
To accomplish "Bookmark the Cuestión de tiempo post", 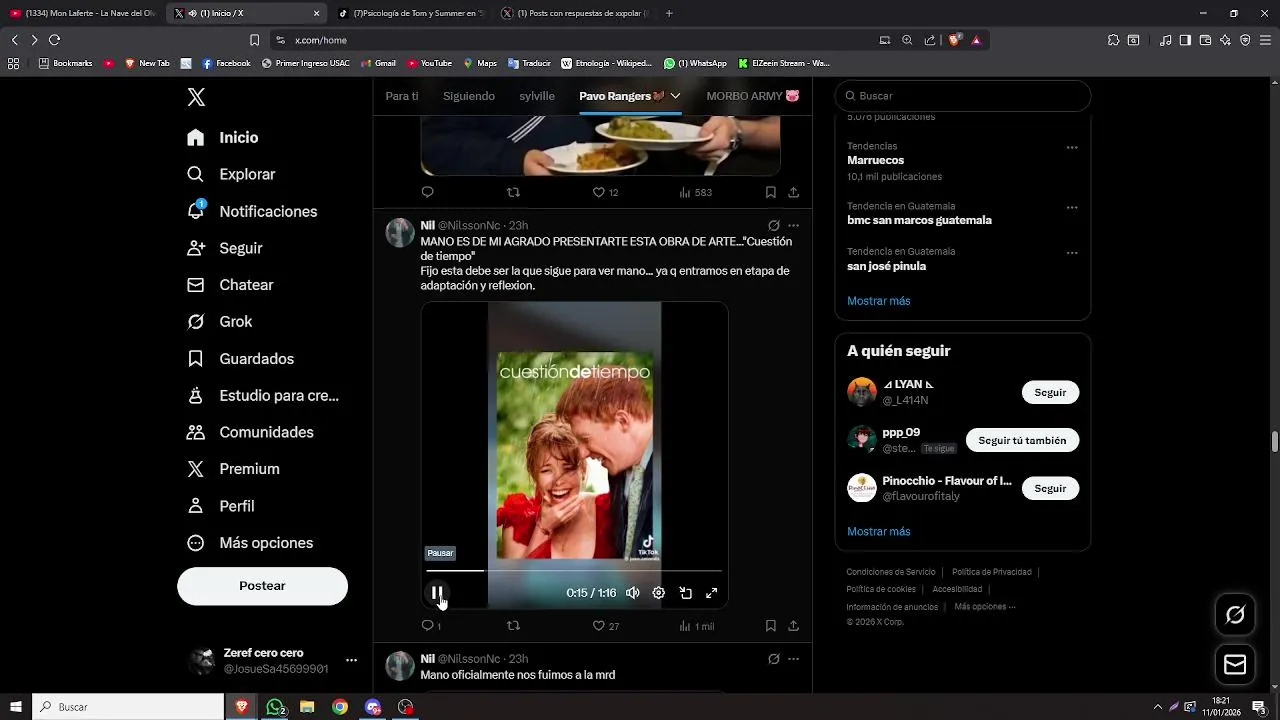I will click(770, 626).
